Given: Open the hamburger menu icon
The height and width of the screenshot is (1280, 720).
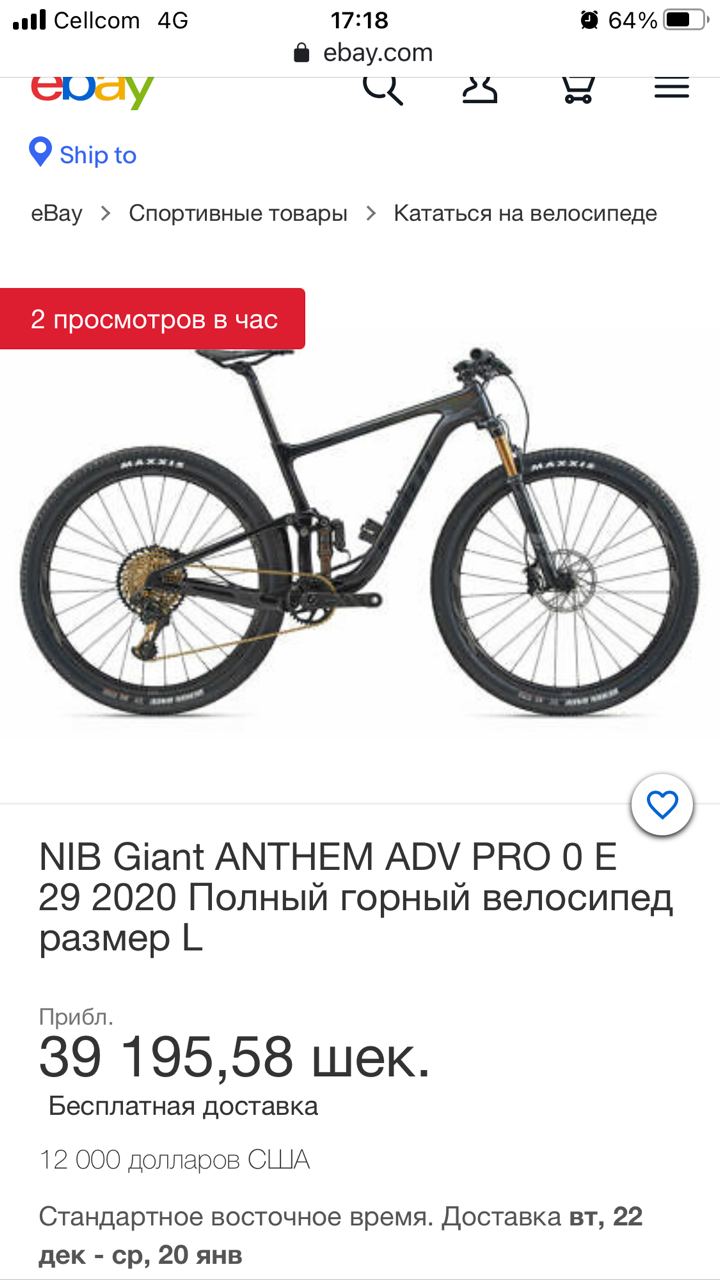Looking at the screenshot, I should click(672, 88).
